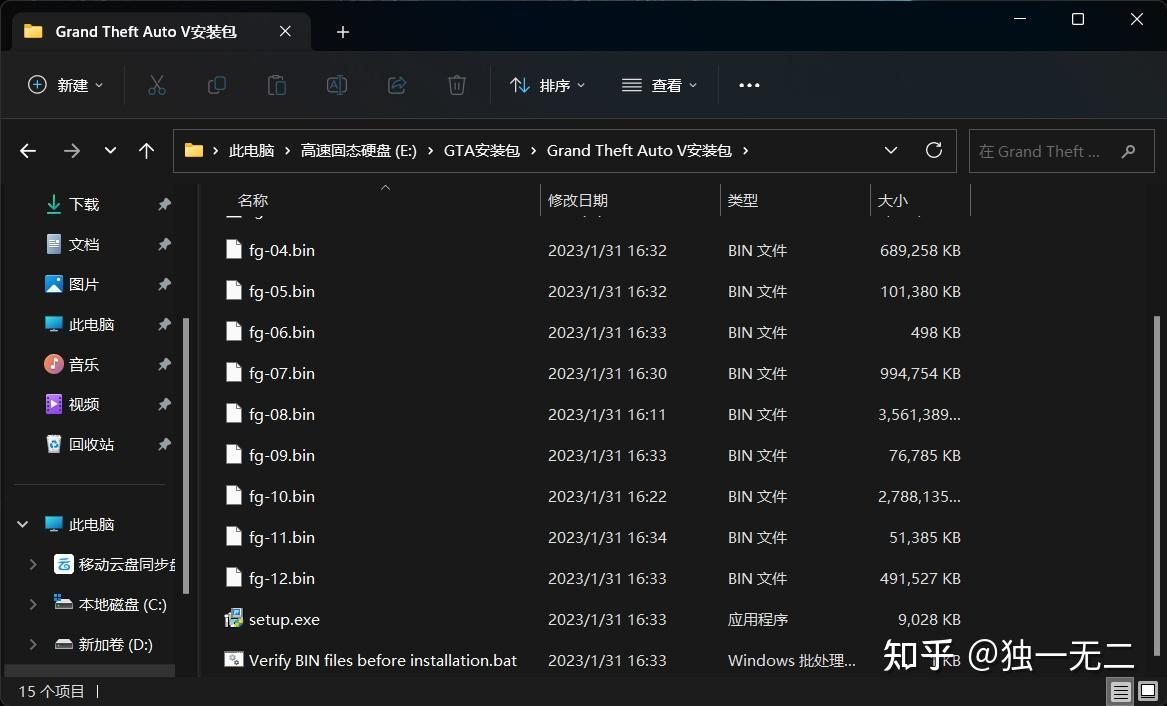
Task: Unpin 下载 using its pin icon
Action: [164, 204]
